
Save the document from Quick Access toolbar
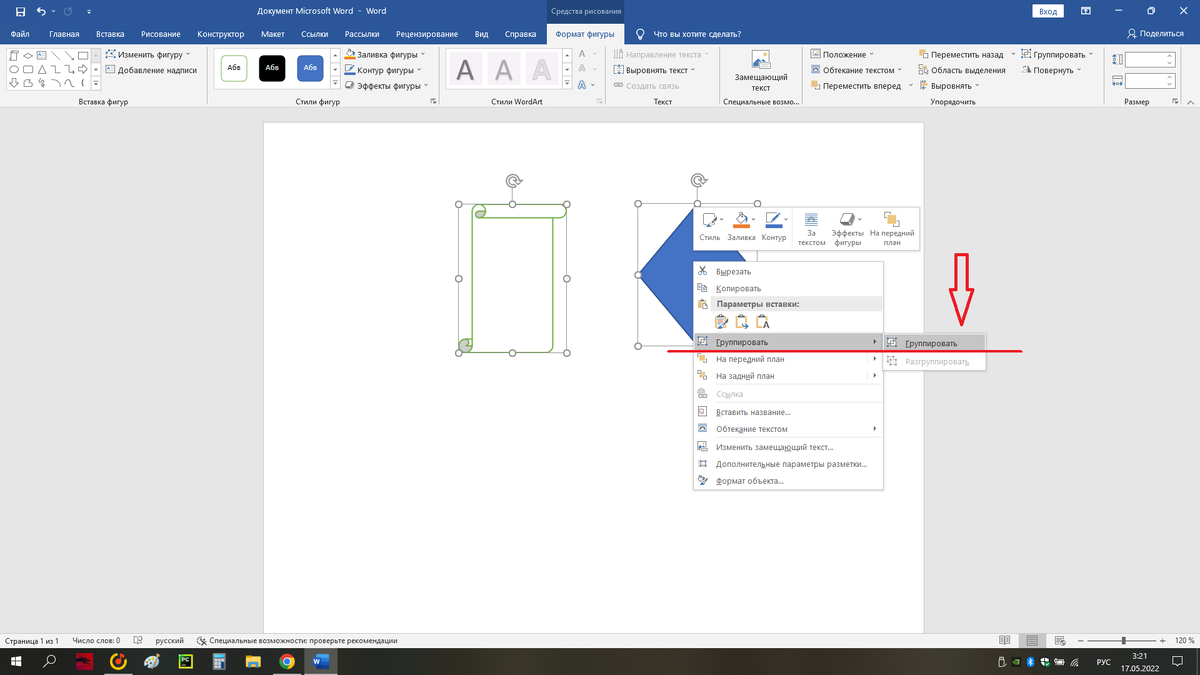20,11
